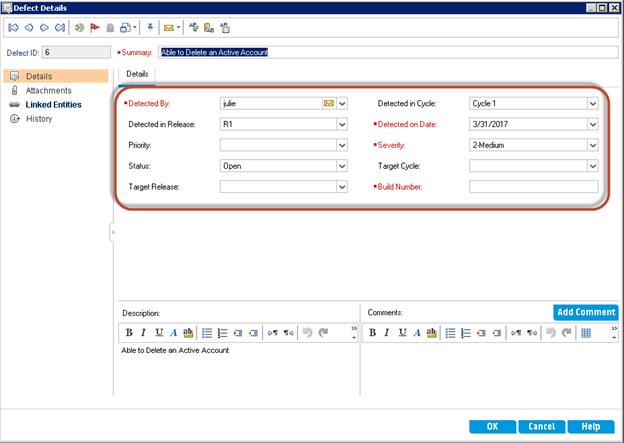Click the red follow-up flag icon
The width and height of the screenshot is (624, 443).
pos(96,27)
